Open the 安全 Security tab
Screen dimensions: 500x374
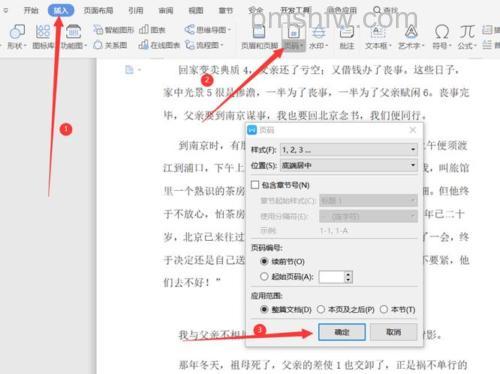tap(256, 11)
